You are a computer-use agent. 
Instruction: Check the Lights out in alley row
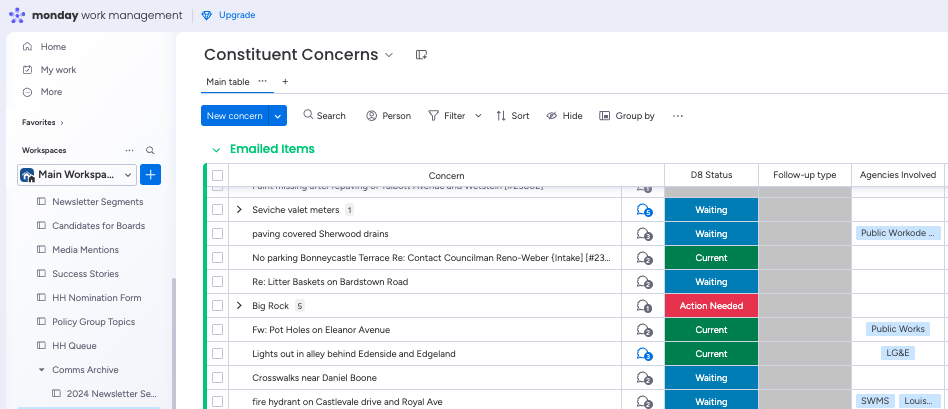click(218, 353)
